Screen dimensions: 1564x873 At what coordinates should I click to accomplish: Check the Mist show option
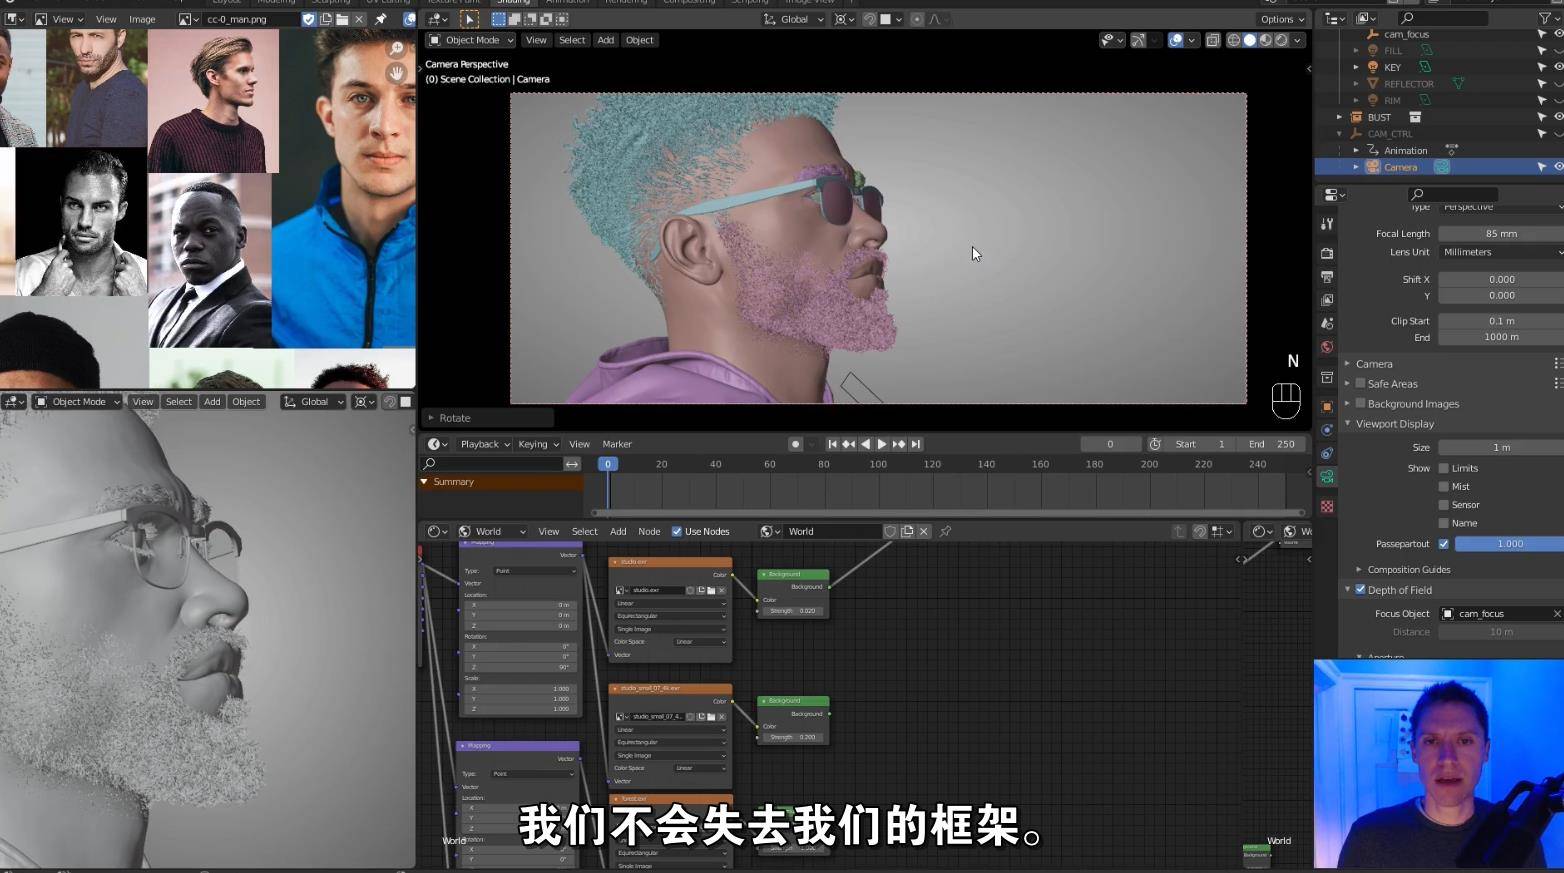1443,486
